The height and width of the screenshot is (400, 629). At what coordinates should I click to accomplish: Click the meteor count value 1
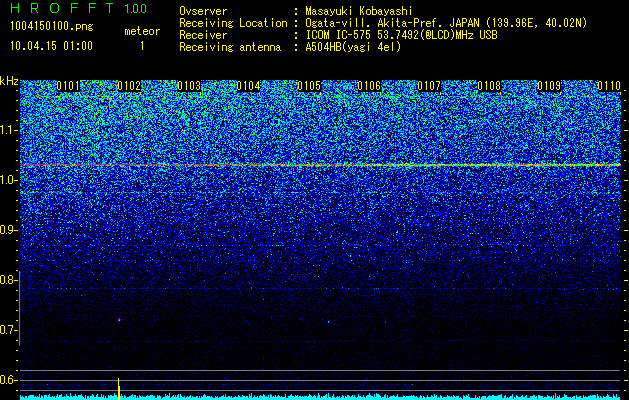coord(142,46)
